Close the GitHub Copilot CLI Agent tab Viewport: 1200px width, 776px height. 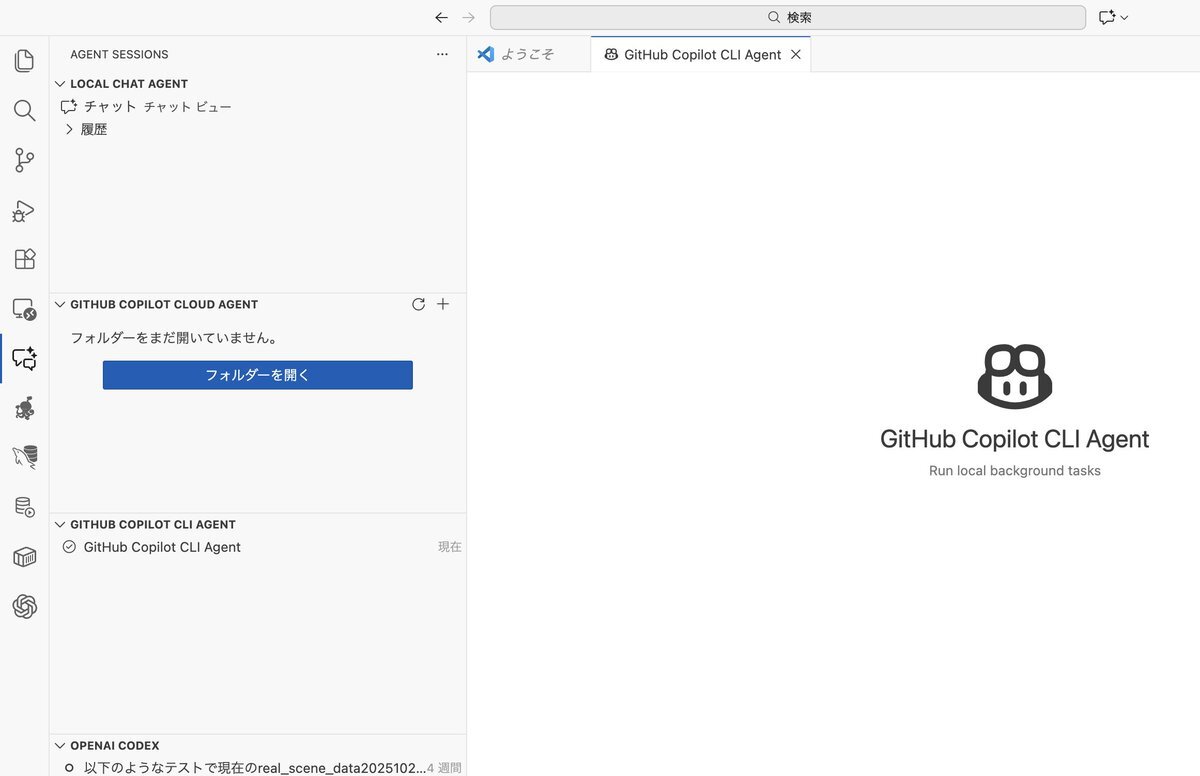point(796,54)
